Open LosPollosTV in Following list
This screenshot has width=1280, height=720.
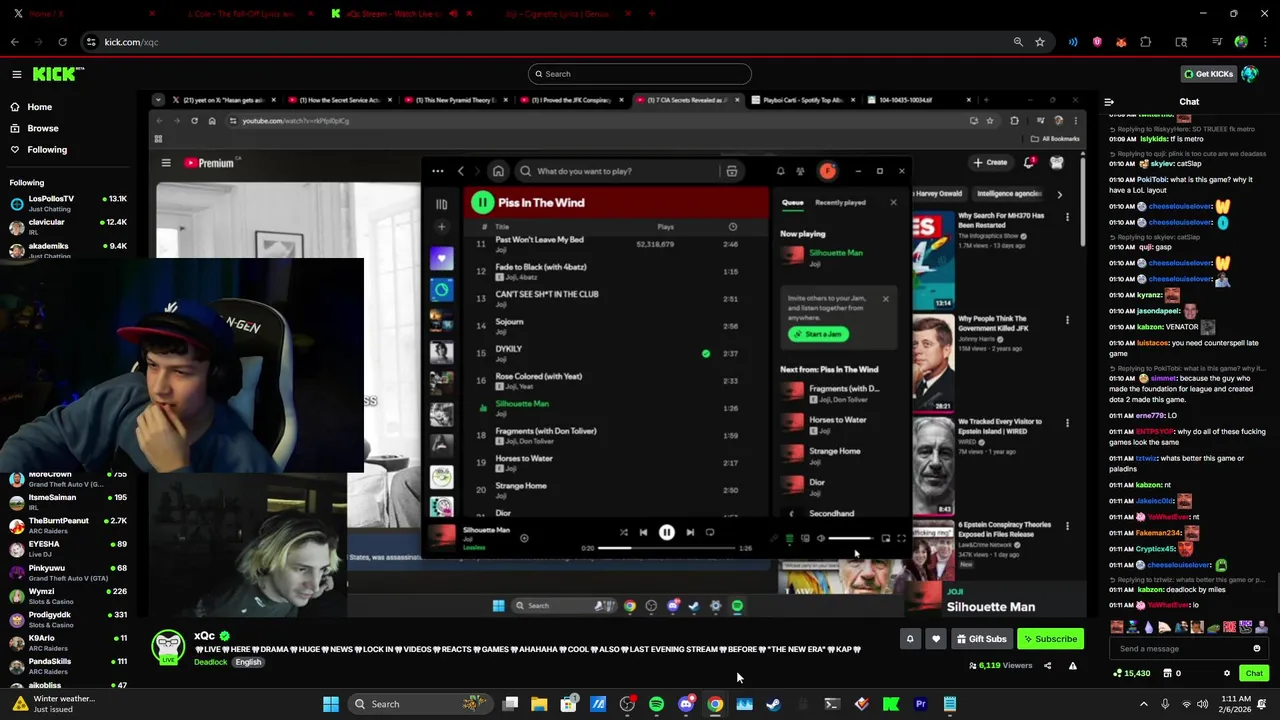67,203
